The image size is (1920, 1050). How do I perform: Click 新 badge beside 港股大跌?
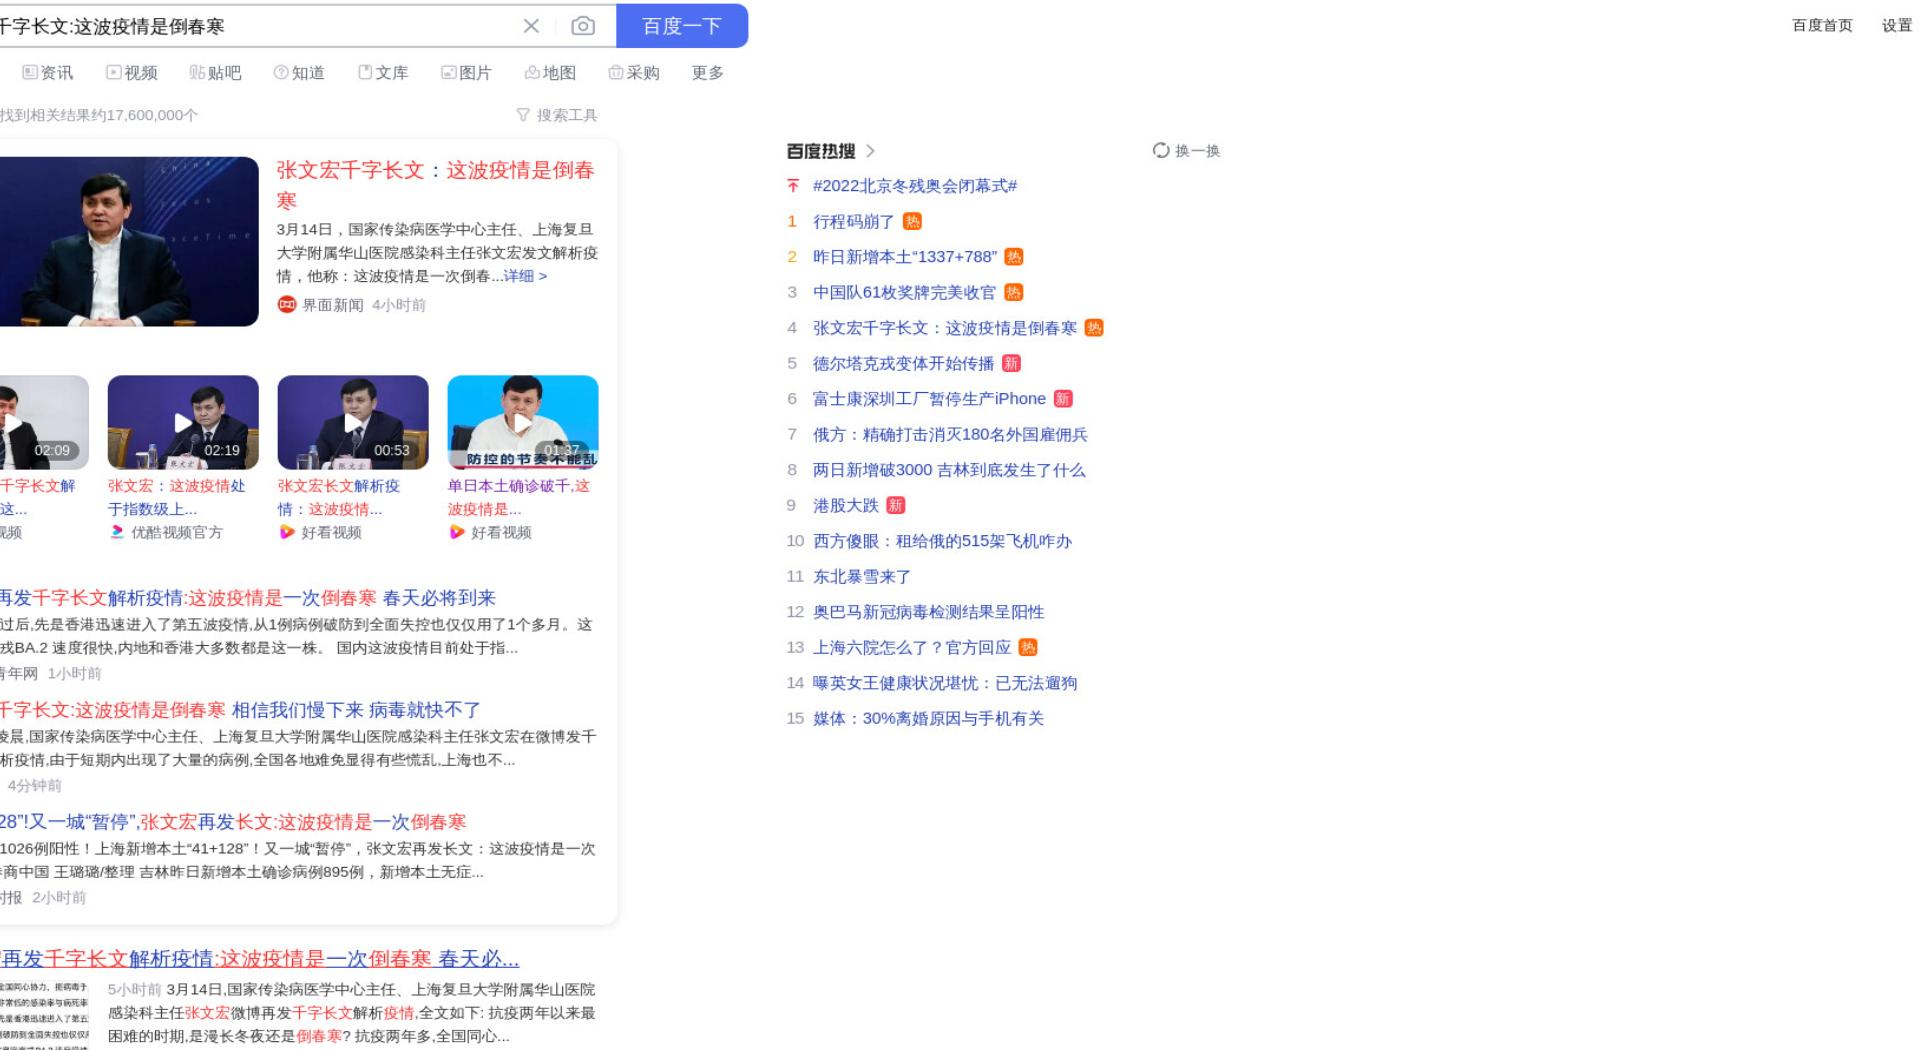895,506
